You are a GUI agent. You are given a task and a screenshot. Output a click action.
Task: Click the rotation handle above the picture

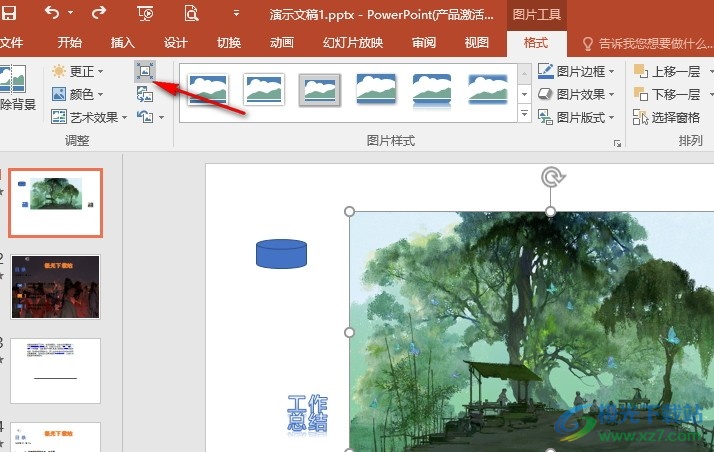click(552, 177)
